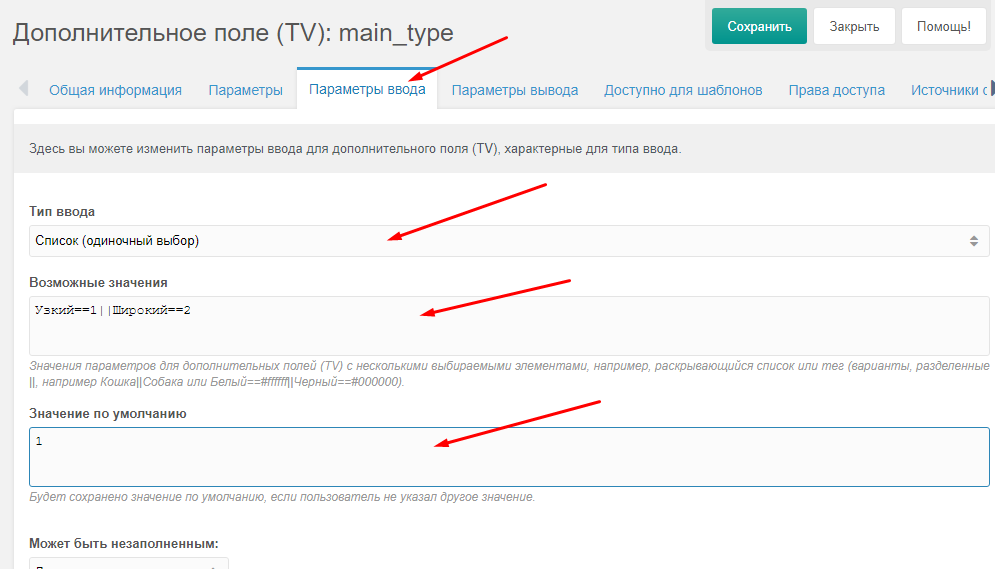The image size is (995, 569).
Task: Open the Может быть незаполненным dropdown
Action: 128,563
